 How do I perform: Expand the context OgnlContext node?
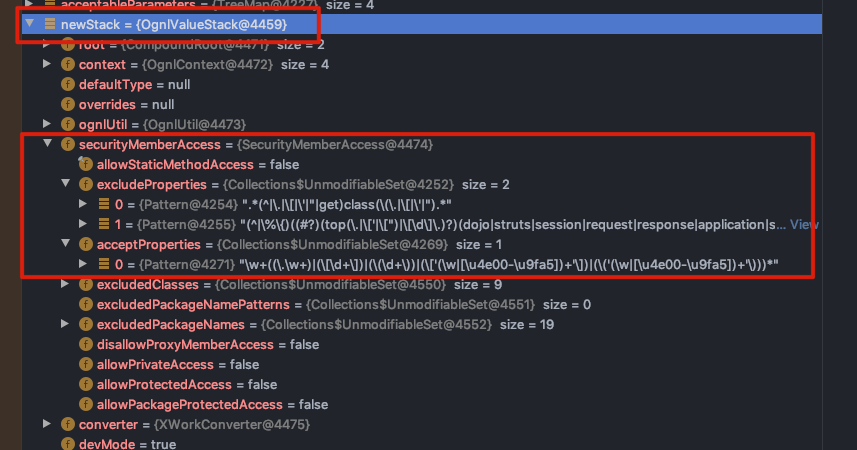pyautogui.click(x=47, y=64)
